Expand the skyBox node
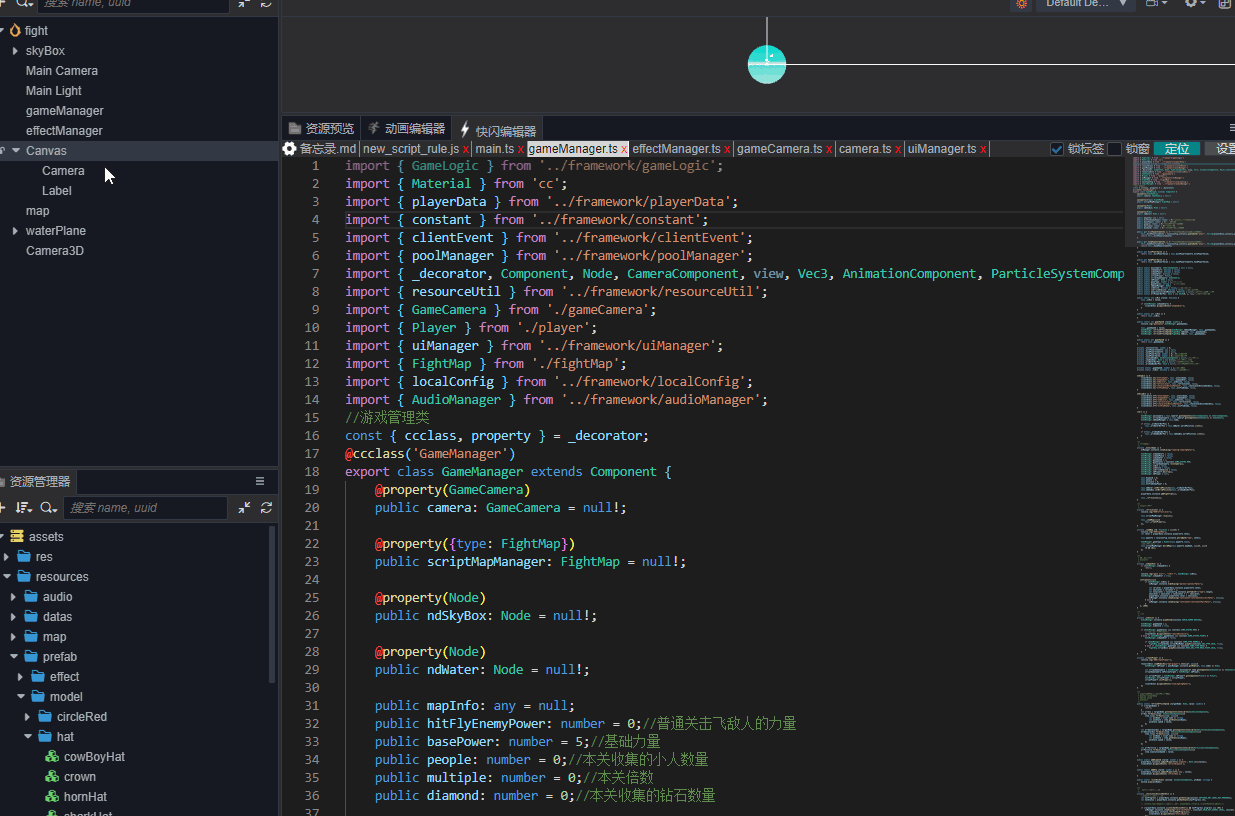The height and width of the screenshot is (816, 1235). point(15,51)
